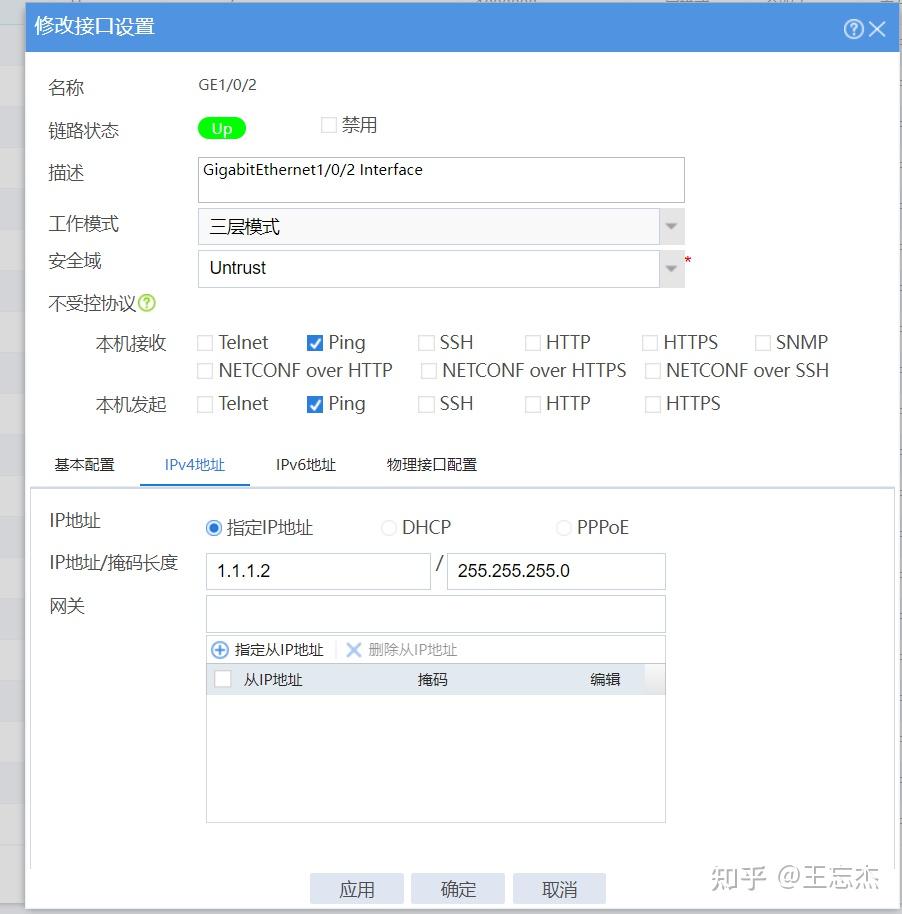Click the 应用 button to apply settings

357,888
